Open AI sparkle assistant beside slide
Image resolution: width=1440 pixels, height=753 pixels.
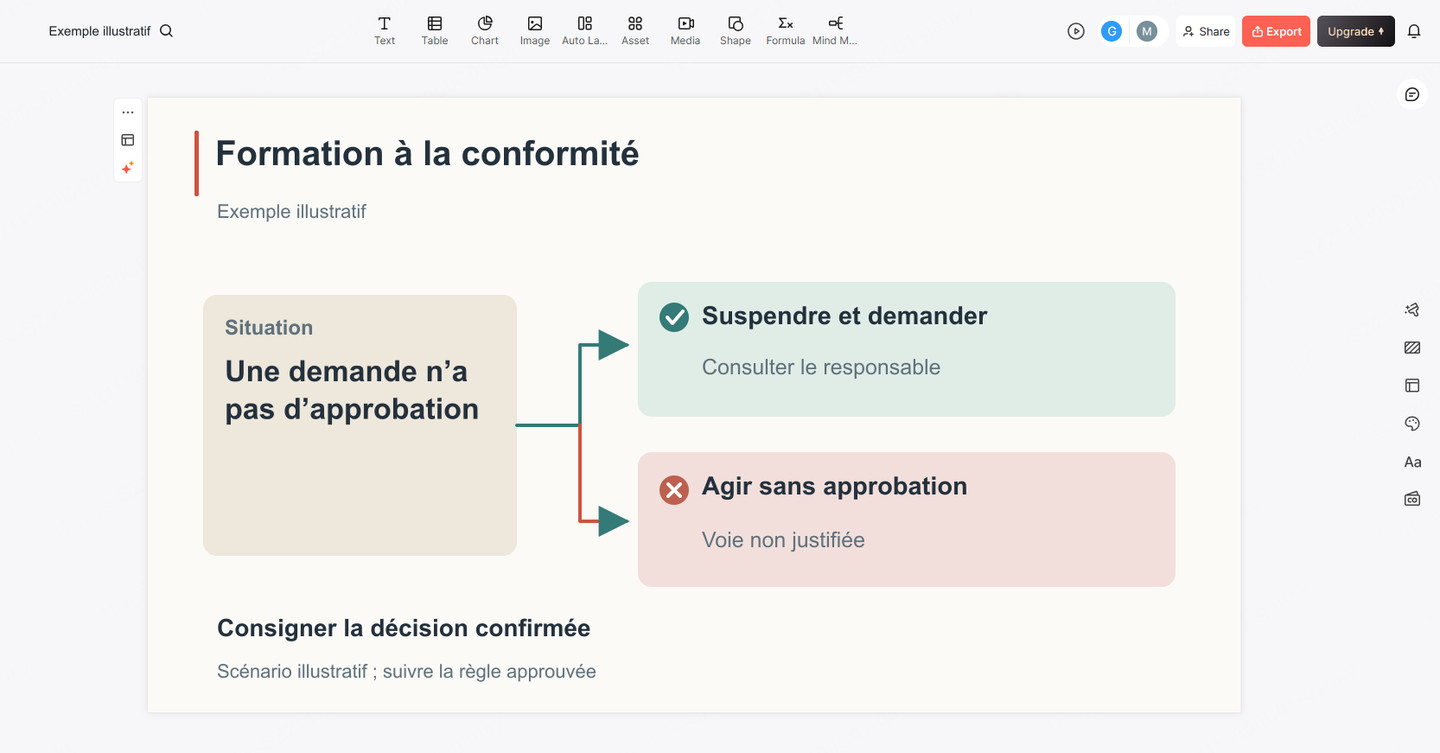coord(128,168)
